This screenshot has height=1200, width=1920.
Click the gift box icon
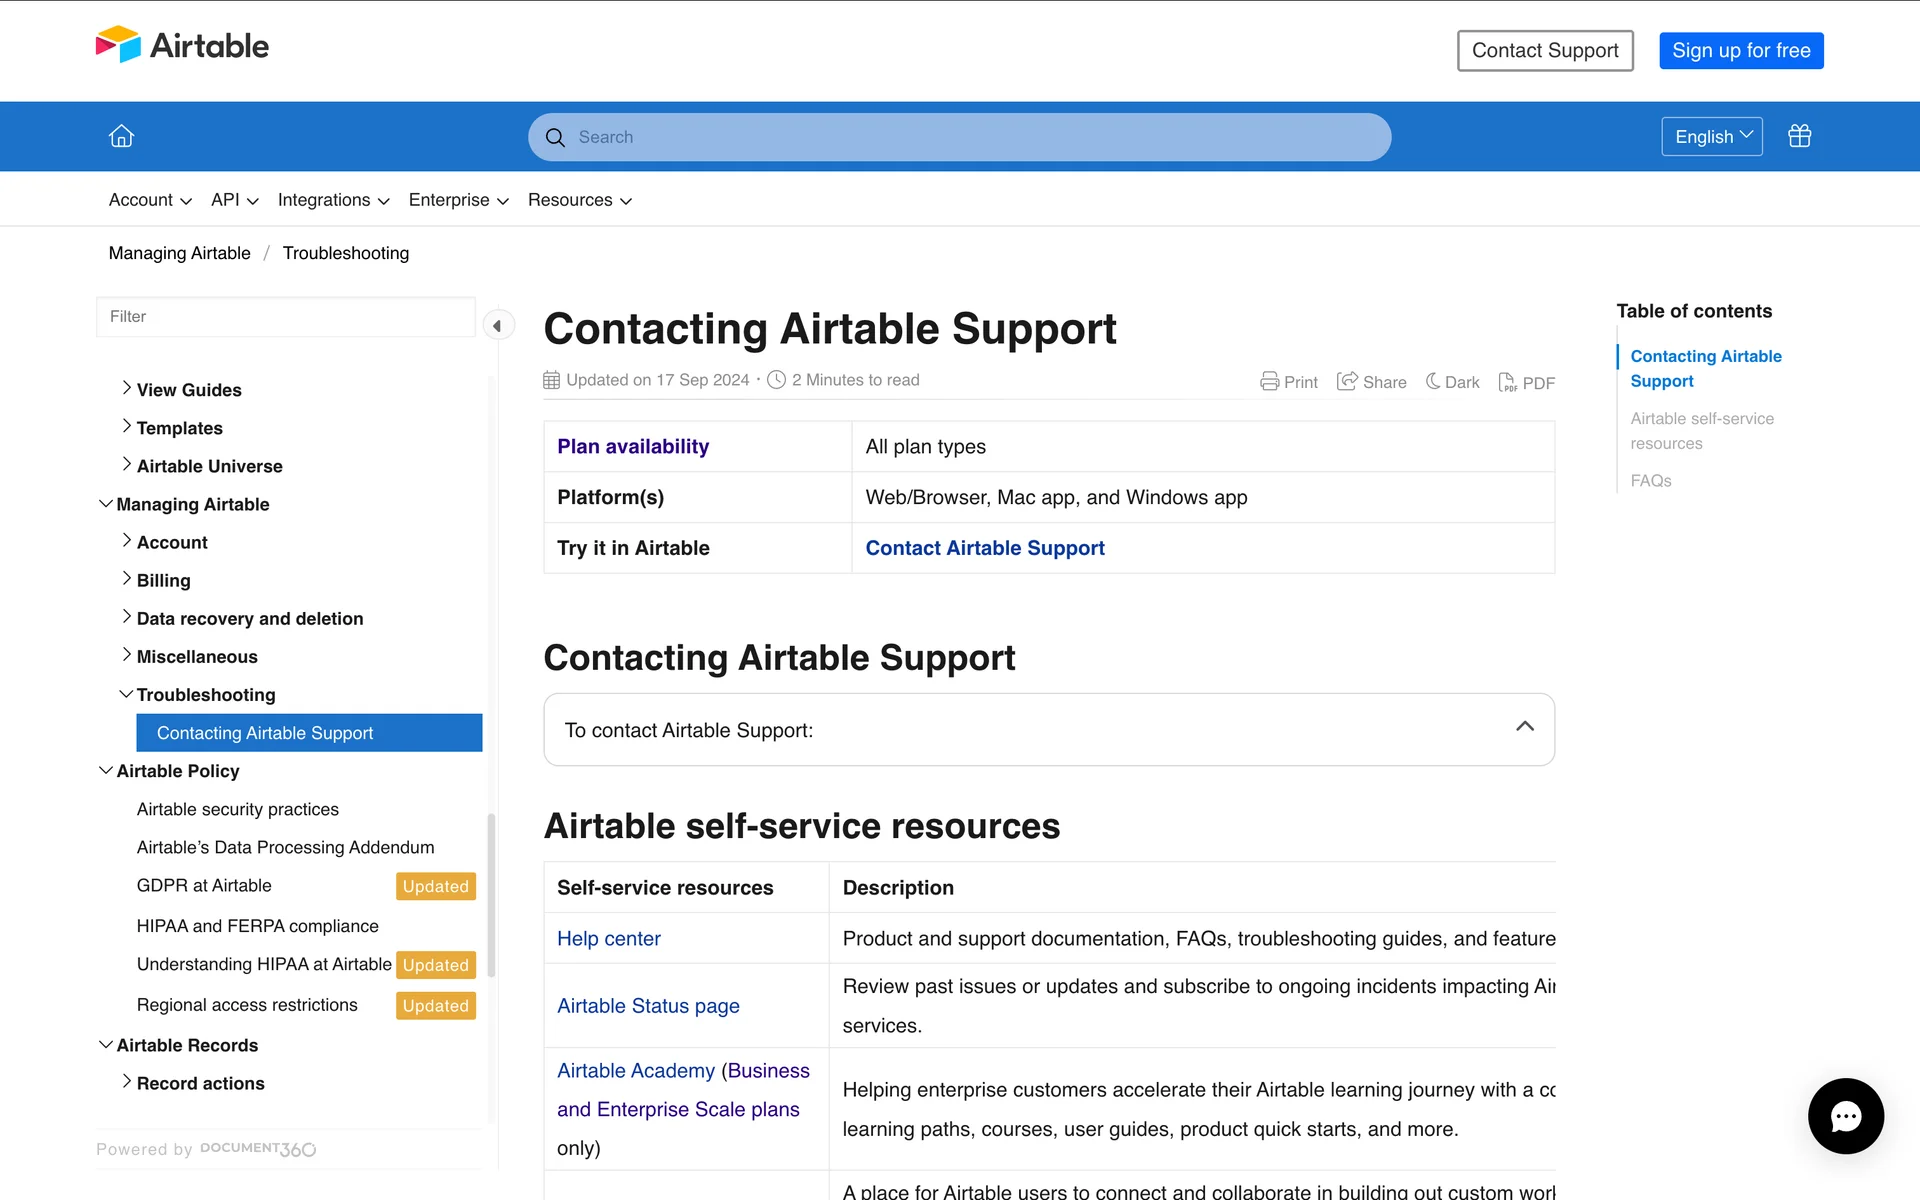(1799, 136)
